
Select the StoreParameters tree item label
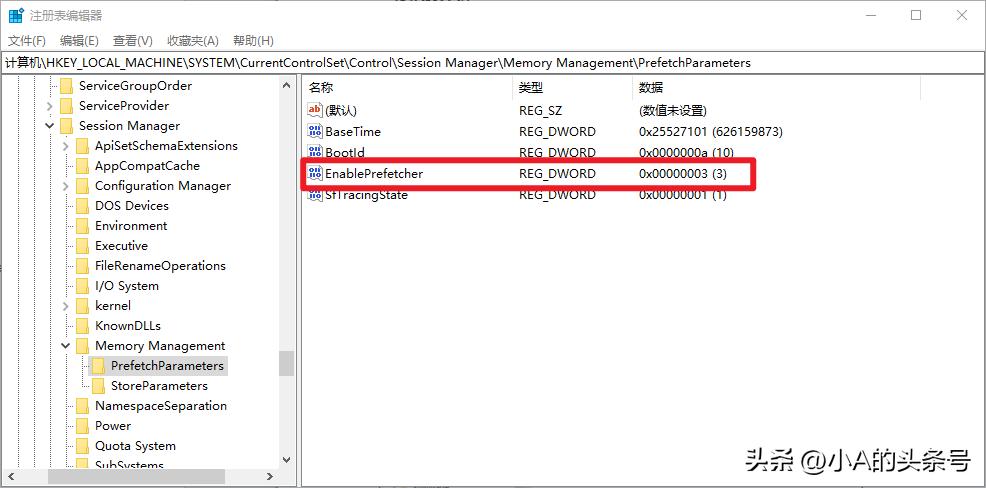(x=159, y=386)
